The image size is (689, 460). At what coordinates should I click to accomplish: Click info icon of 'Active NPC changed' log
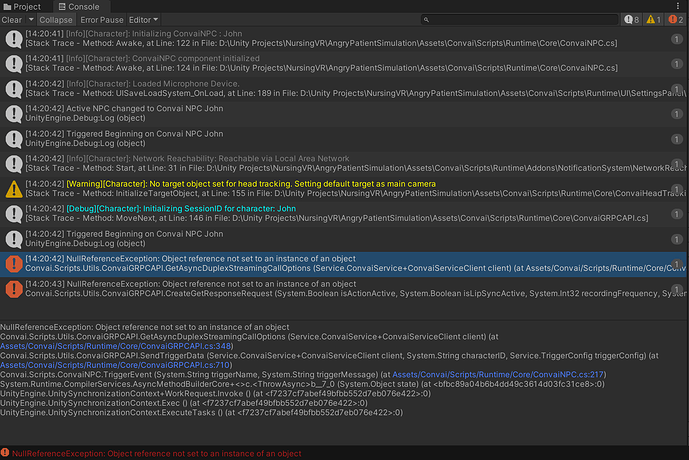pos(14,114)
